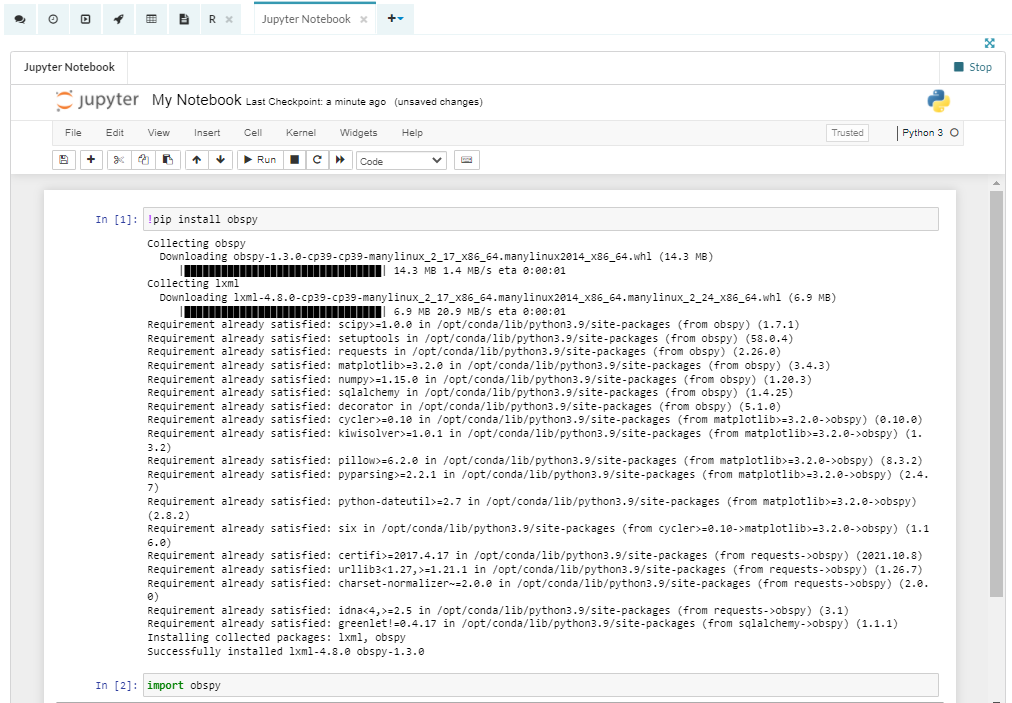Image resolution: width=1012 pixels, height=703 pixels.
Task: Move selected cell up with arrow
Action: pyautogui.click(x=197, y=160)
